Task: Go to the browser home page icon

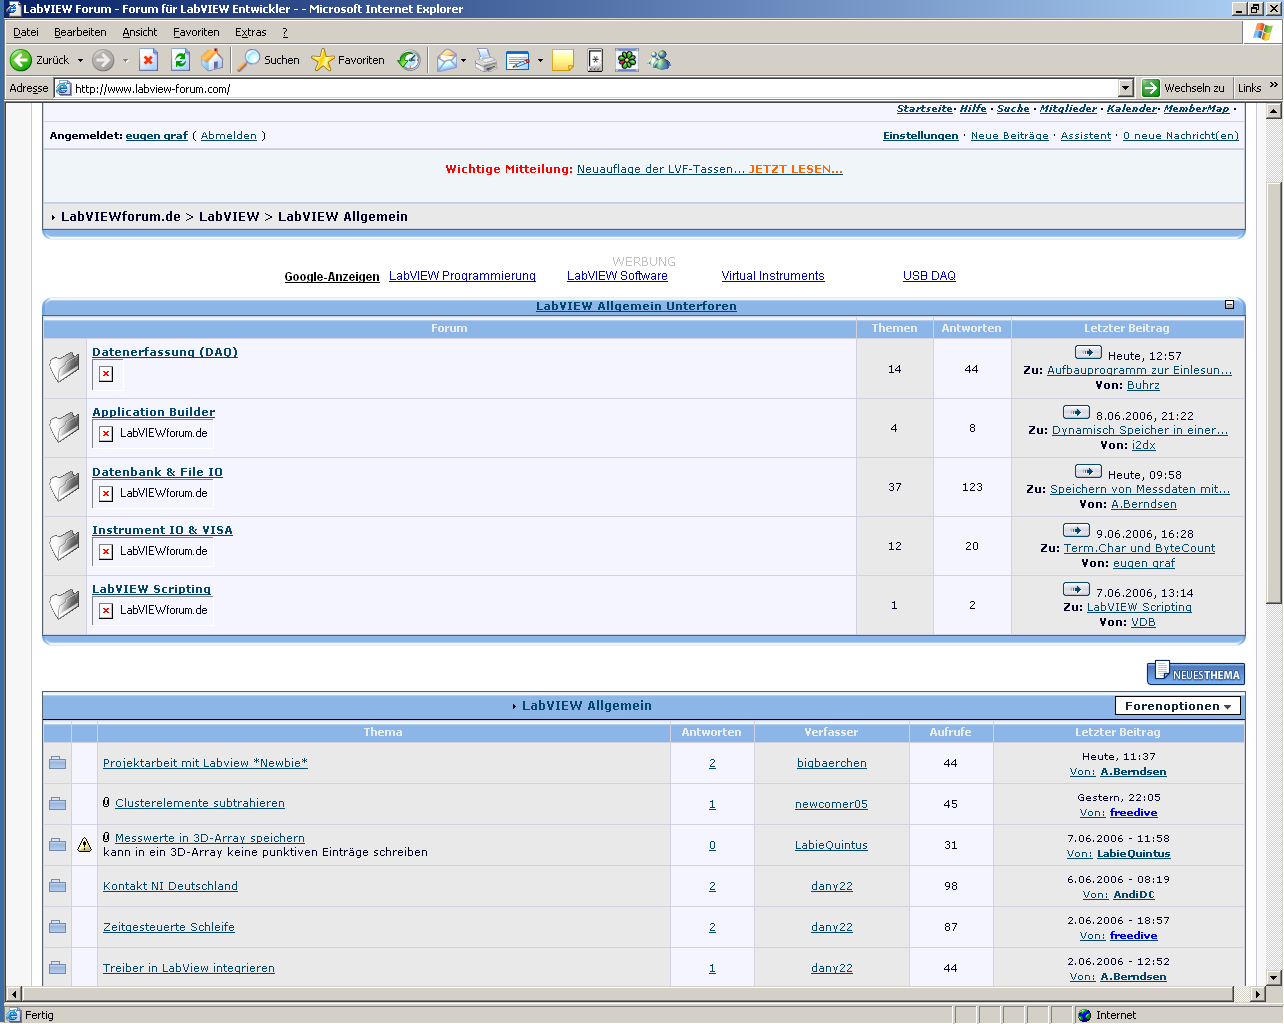Action: coord(212,60)
